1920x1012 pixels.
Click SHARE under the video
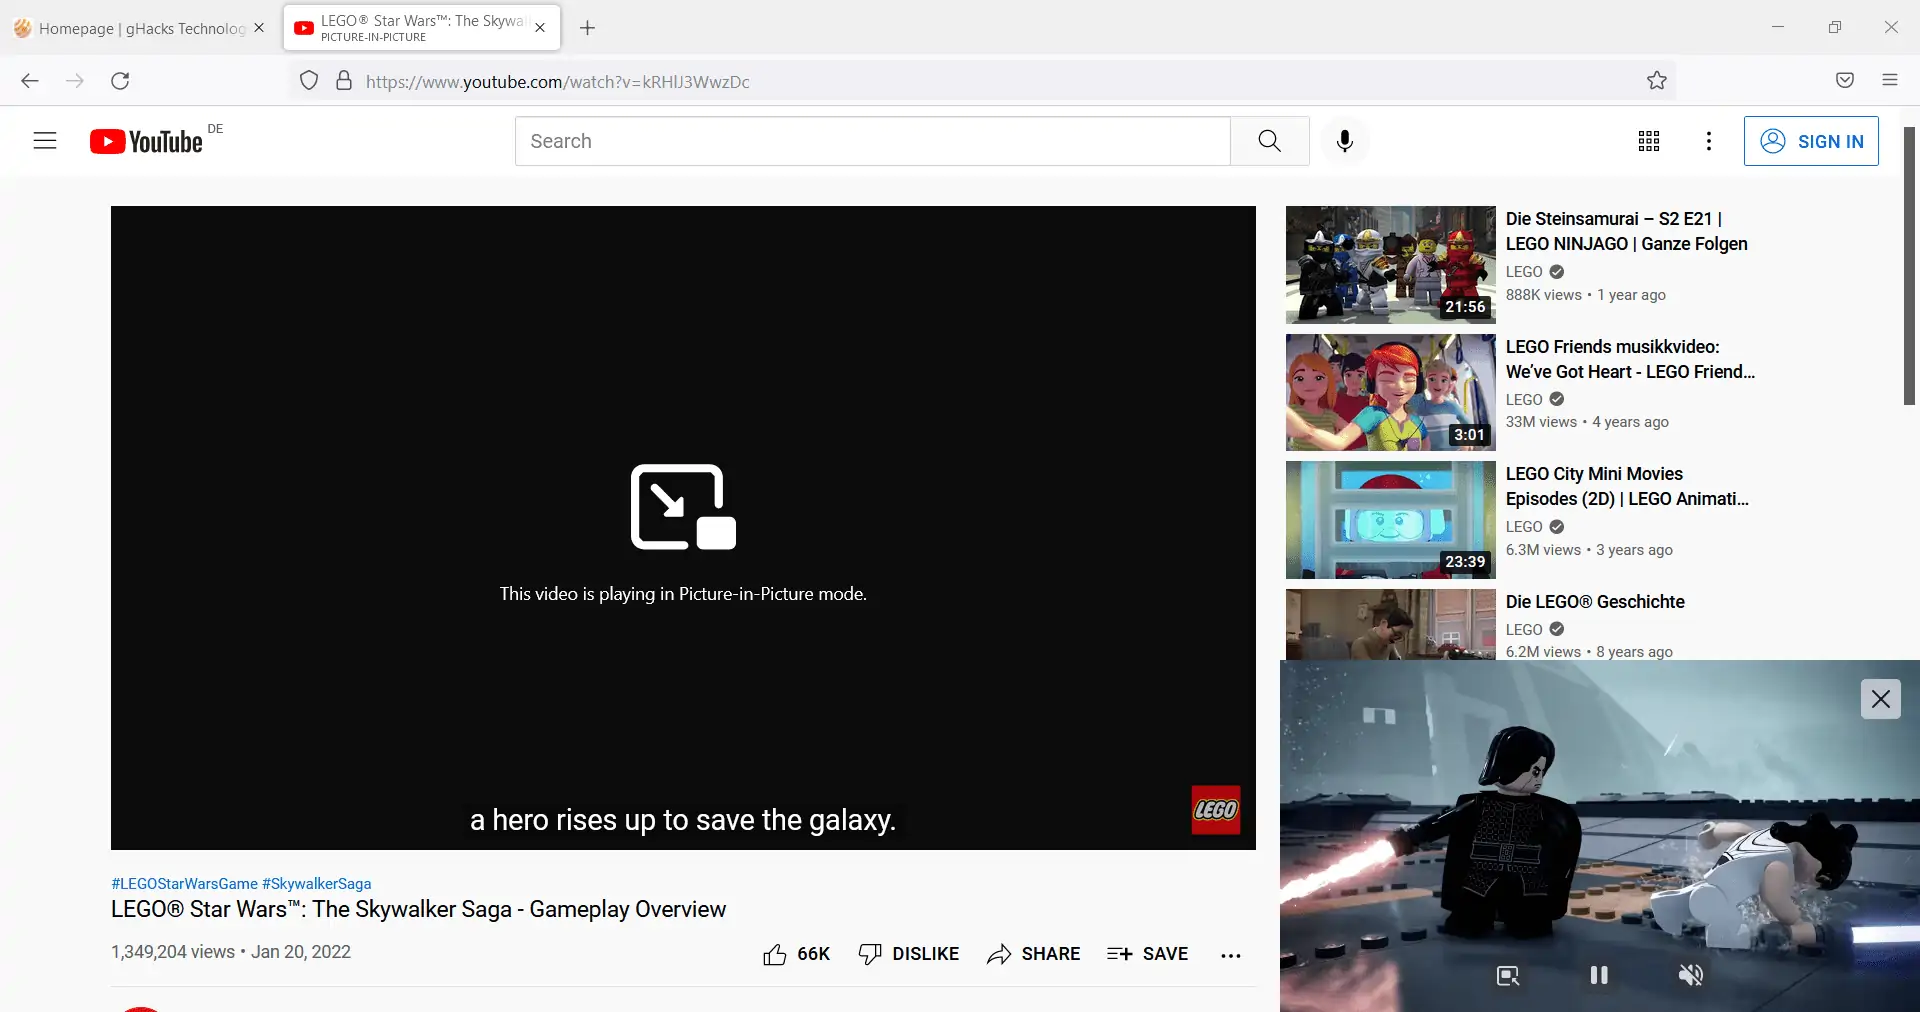(x=1033, y=954)
